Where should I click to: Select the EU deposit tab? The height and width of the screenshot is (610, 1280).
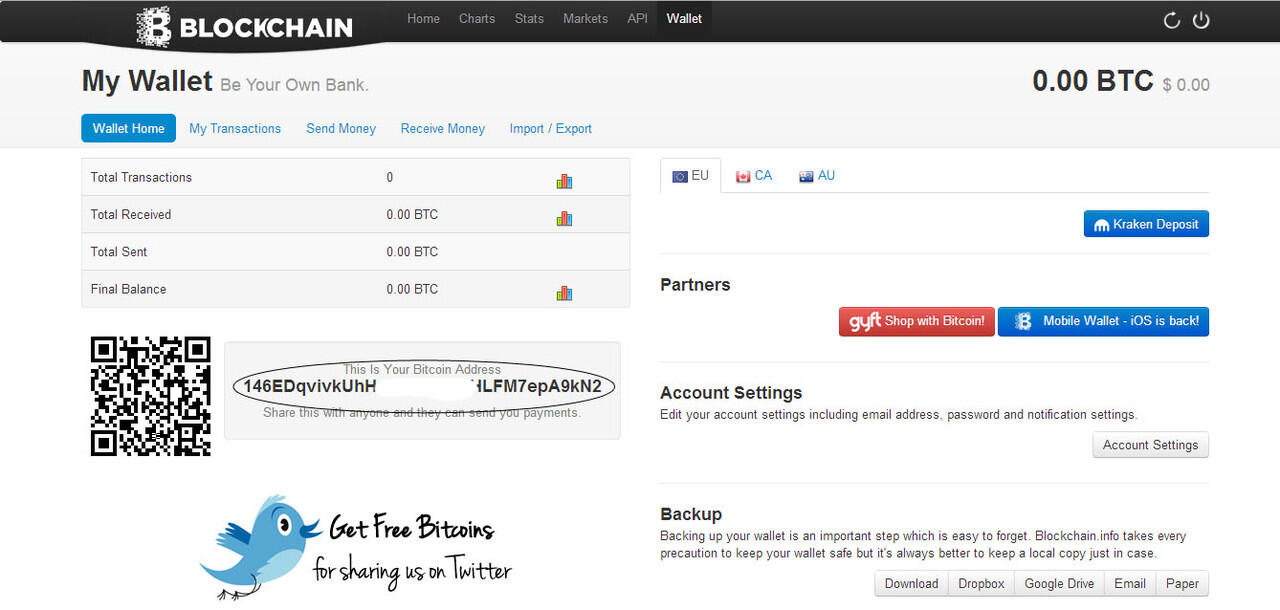click(691, 176)
